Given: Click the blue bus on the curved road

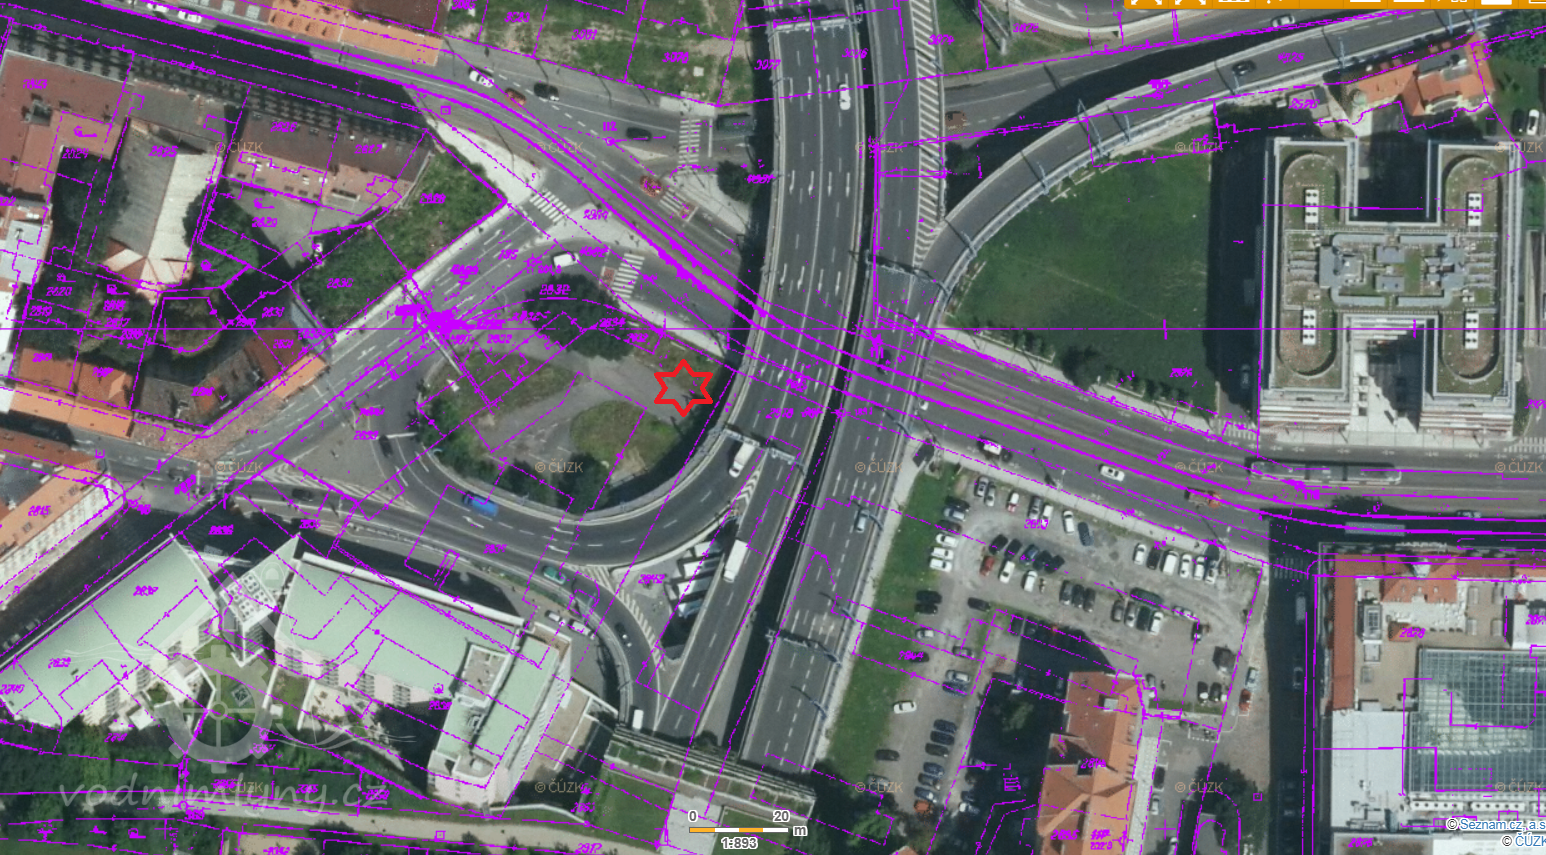Looking at the screenshot, I should 479,503.
